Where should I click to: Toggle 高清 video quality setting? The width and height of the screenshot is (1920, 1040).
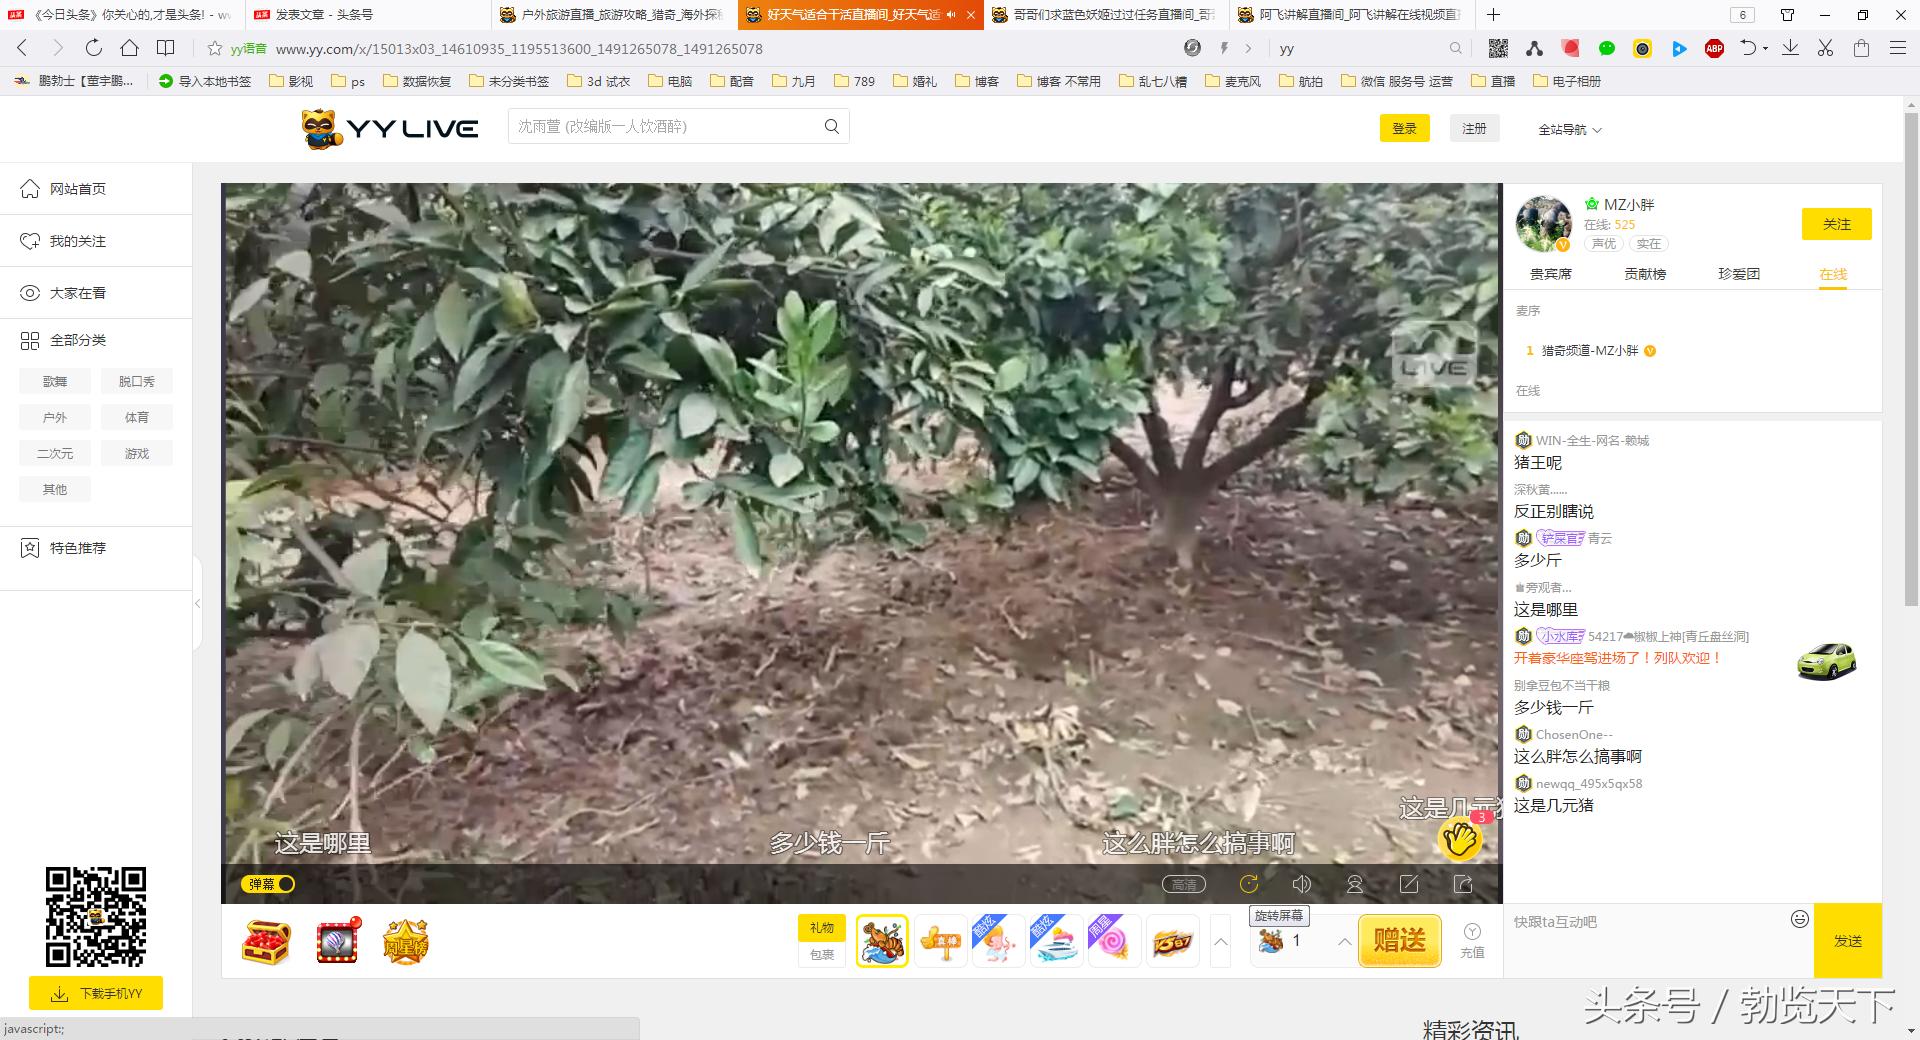[x=1184, y=884]
